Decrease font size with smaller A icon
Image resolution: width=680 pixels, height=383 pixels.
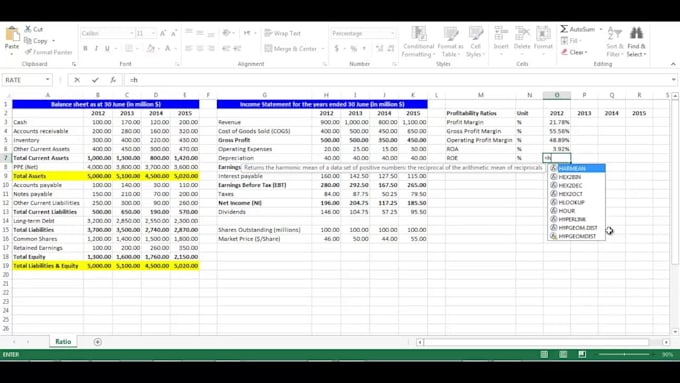click(x=173, y=33)
